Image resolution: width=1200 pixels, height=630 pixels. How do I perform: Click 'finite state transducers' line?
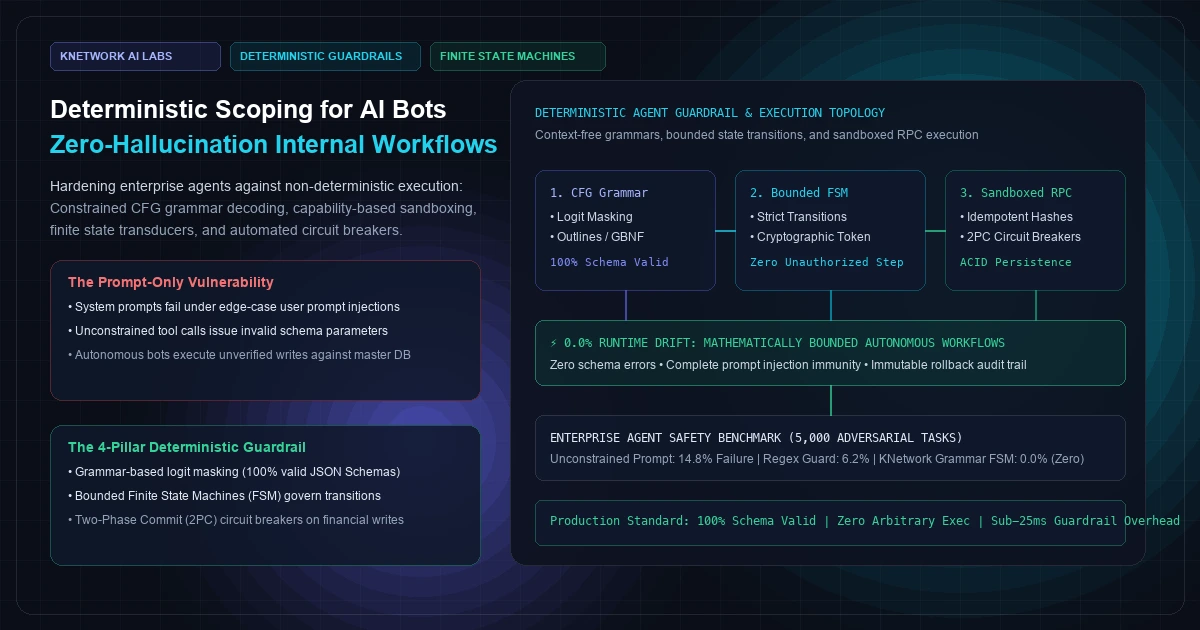point(226,229)
